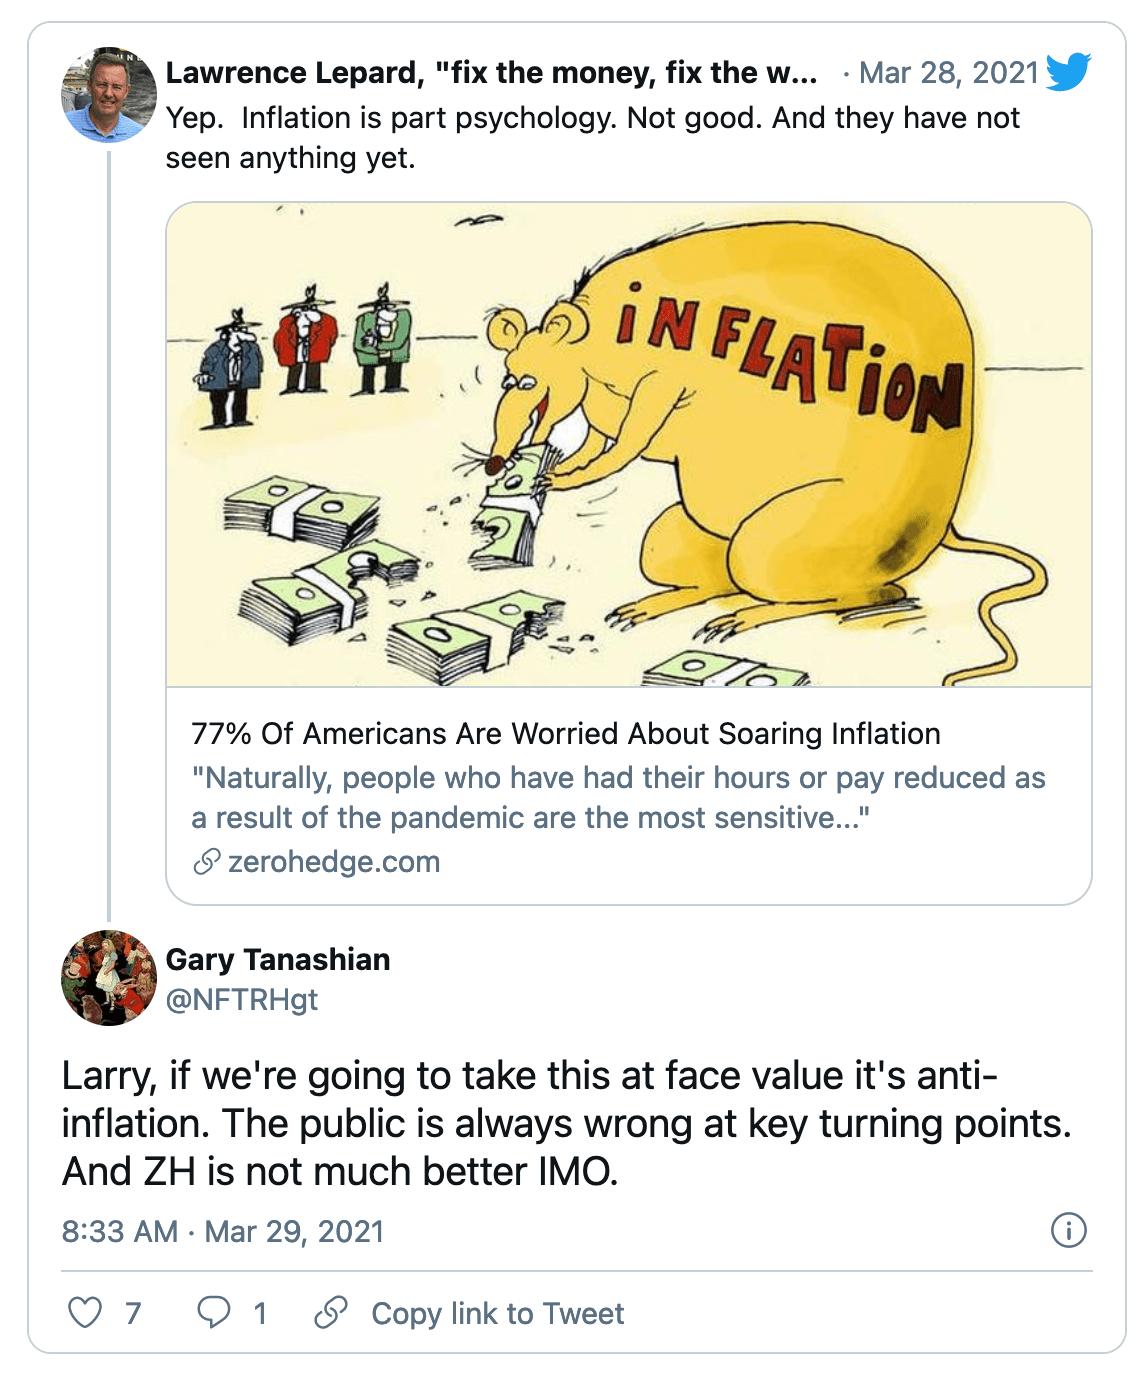Click Copy link to Tweet

[497, 1313]
